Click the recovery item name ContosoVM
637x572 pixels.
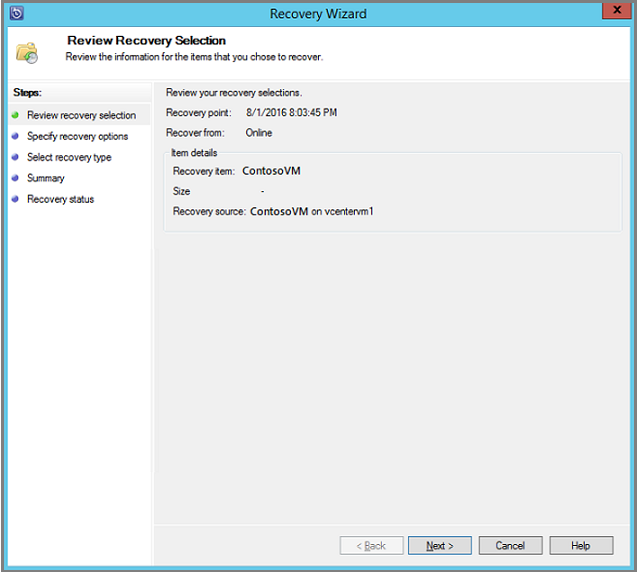click(x=271, y=171)
